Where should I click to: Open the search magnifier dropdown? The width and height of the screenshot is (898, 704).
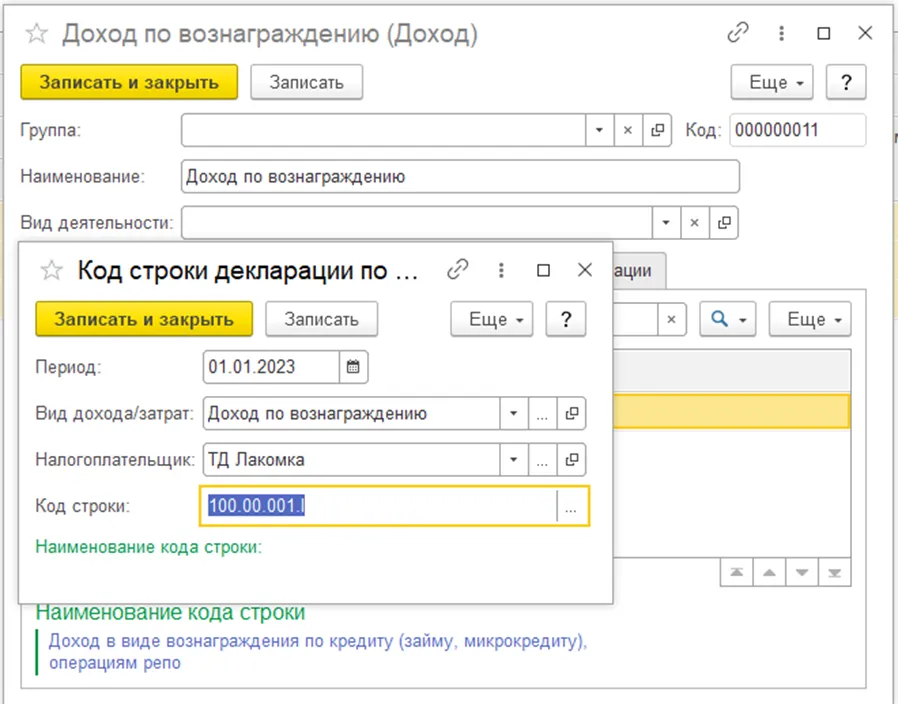click(728, 319)
